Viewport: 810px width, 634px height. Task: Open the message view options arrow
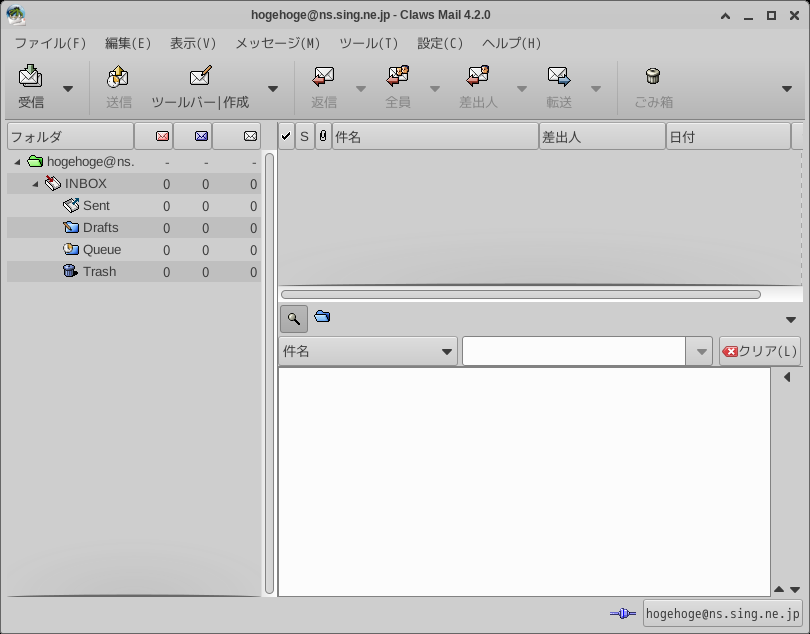790,320
